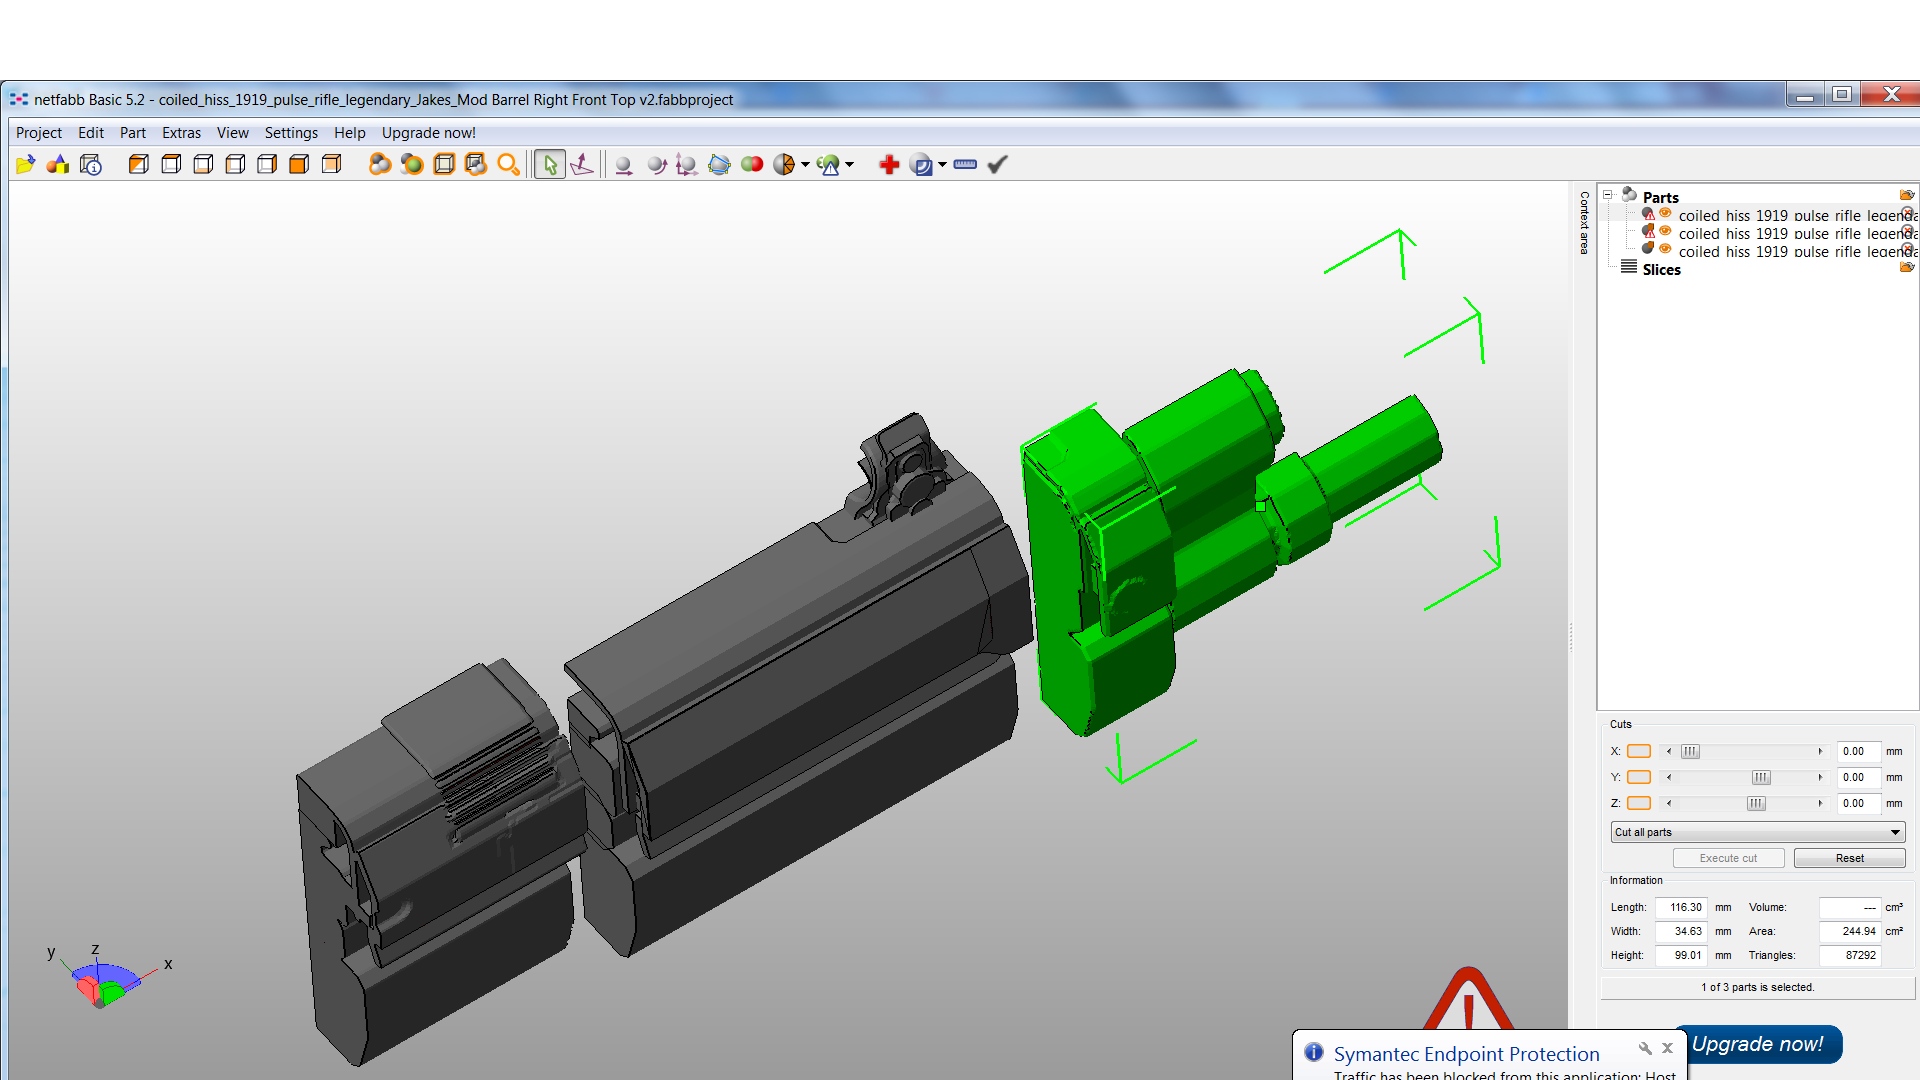Click the Reset button in Cuts
This screenshot has width=1920, height=1080.
[x=1849, y=859]
